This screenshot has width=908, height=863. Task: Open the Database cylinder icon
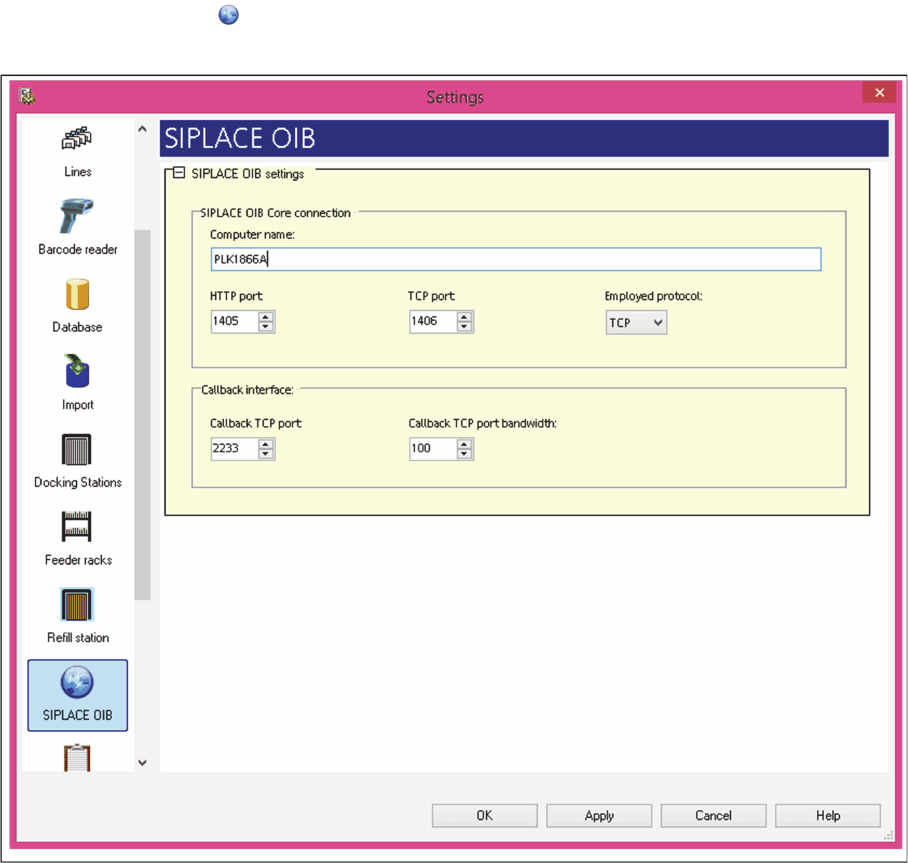tap(77, 294)
